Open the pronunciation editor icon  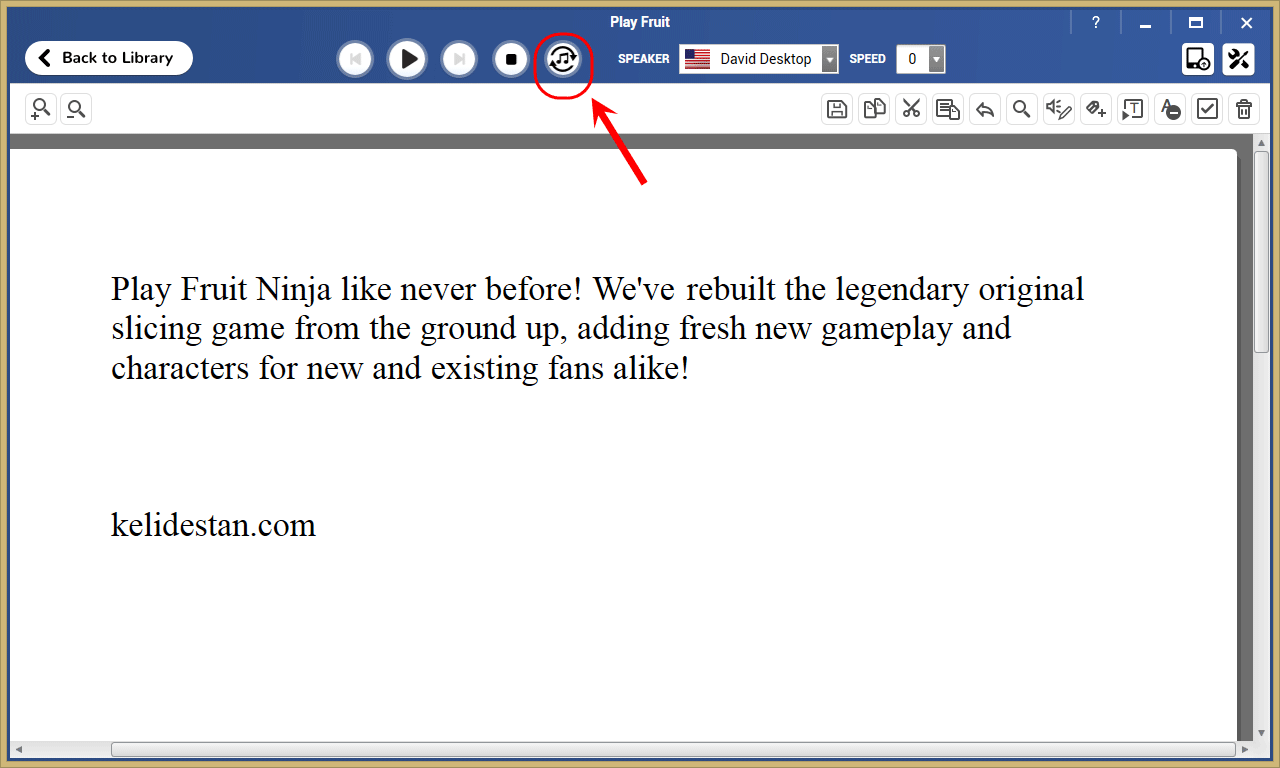1058,109
